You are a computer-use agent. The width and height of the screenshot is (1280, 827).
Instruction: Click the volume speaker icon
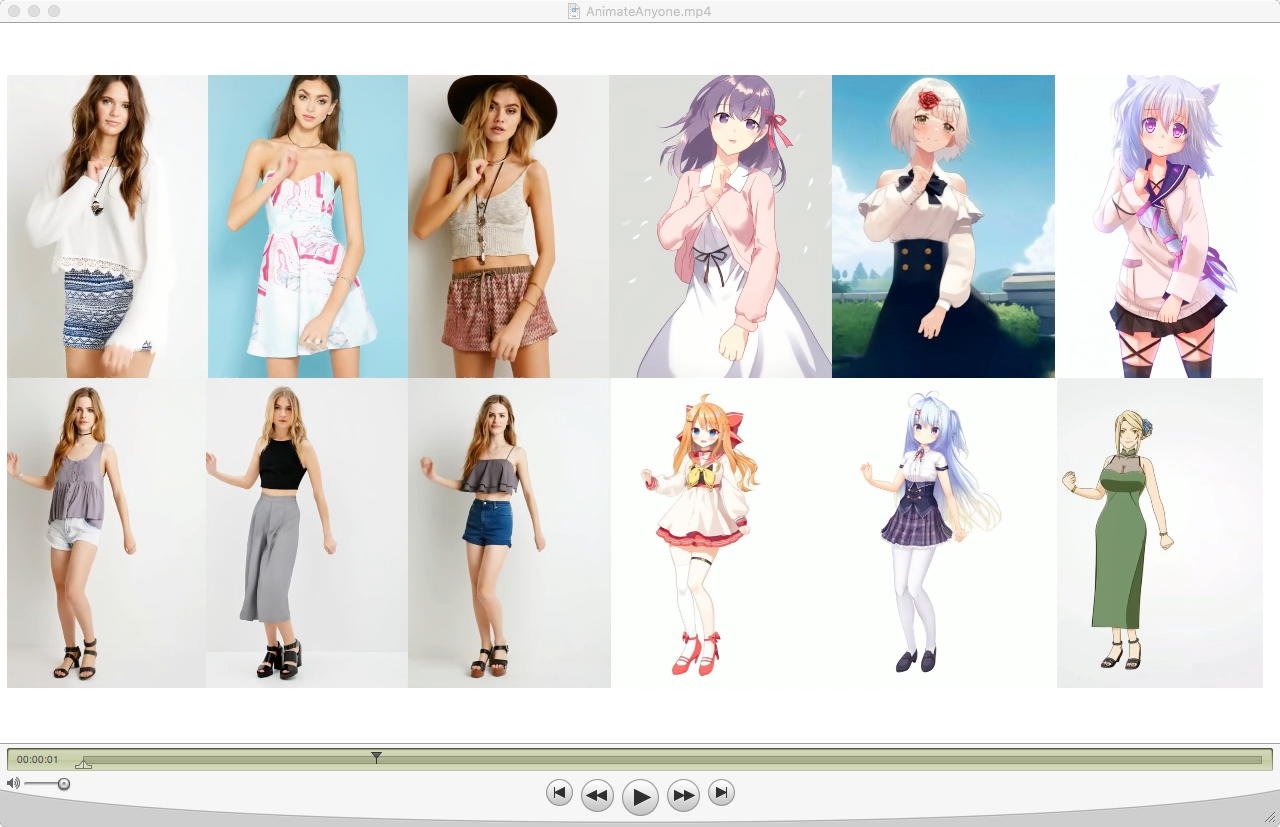point(13,784)
